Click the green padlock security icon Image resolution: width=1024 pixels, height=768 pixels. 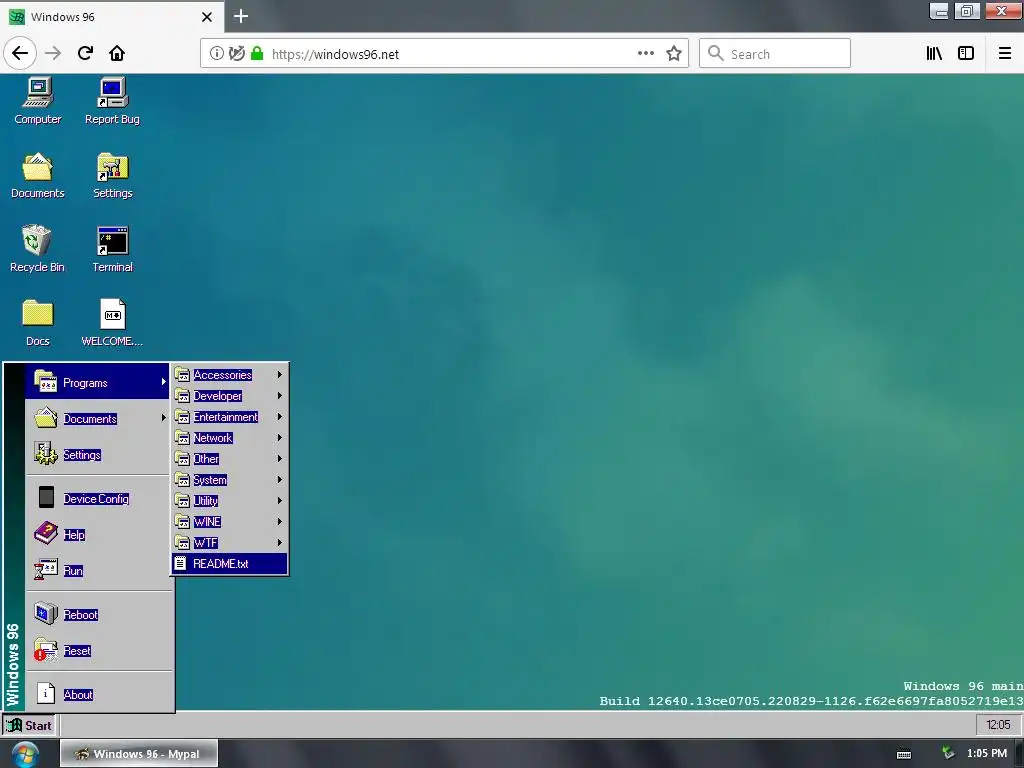[x=257, y=54]
